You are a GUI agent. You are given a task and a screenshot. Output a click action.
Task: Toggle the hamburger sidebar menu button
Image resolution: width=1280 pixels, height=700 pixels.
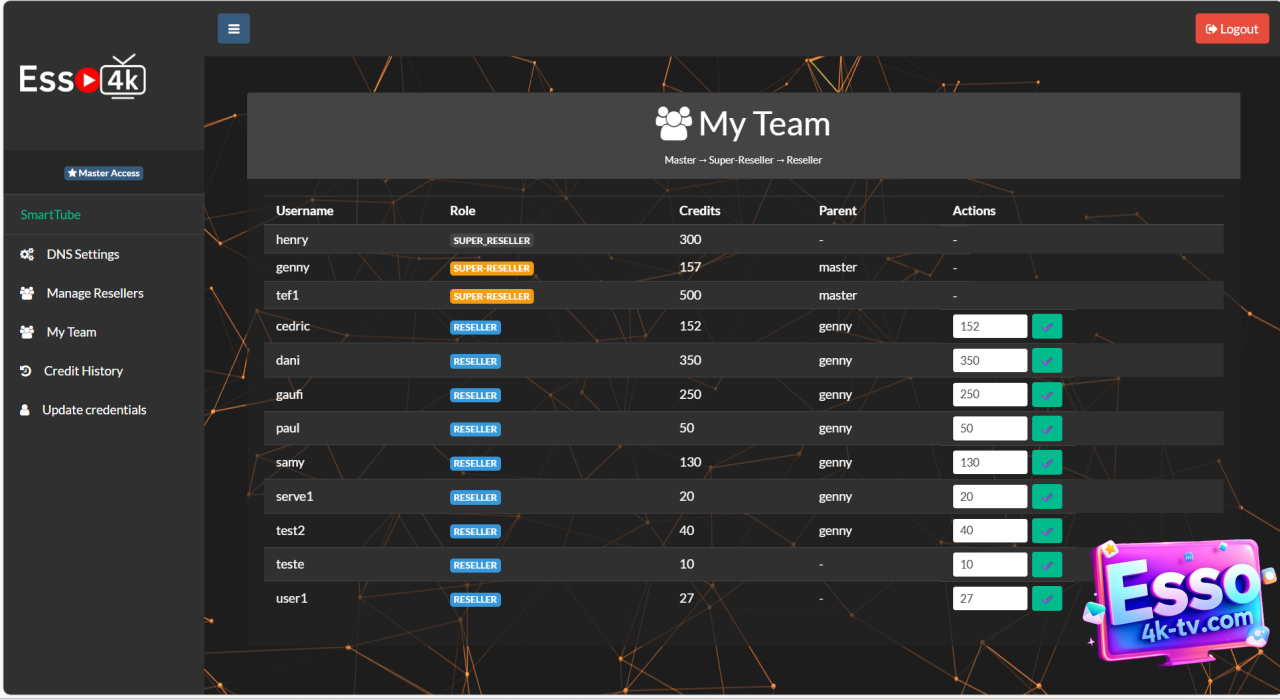(x=234, y=29)
